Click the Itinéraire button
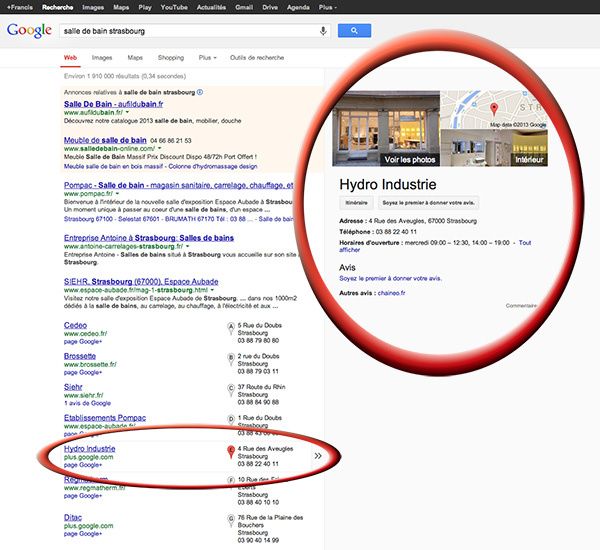Image resolution: width=600 pixels, height=550 pixels. pos(356,203)
